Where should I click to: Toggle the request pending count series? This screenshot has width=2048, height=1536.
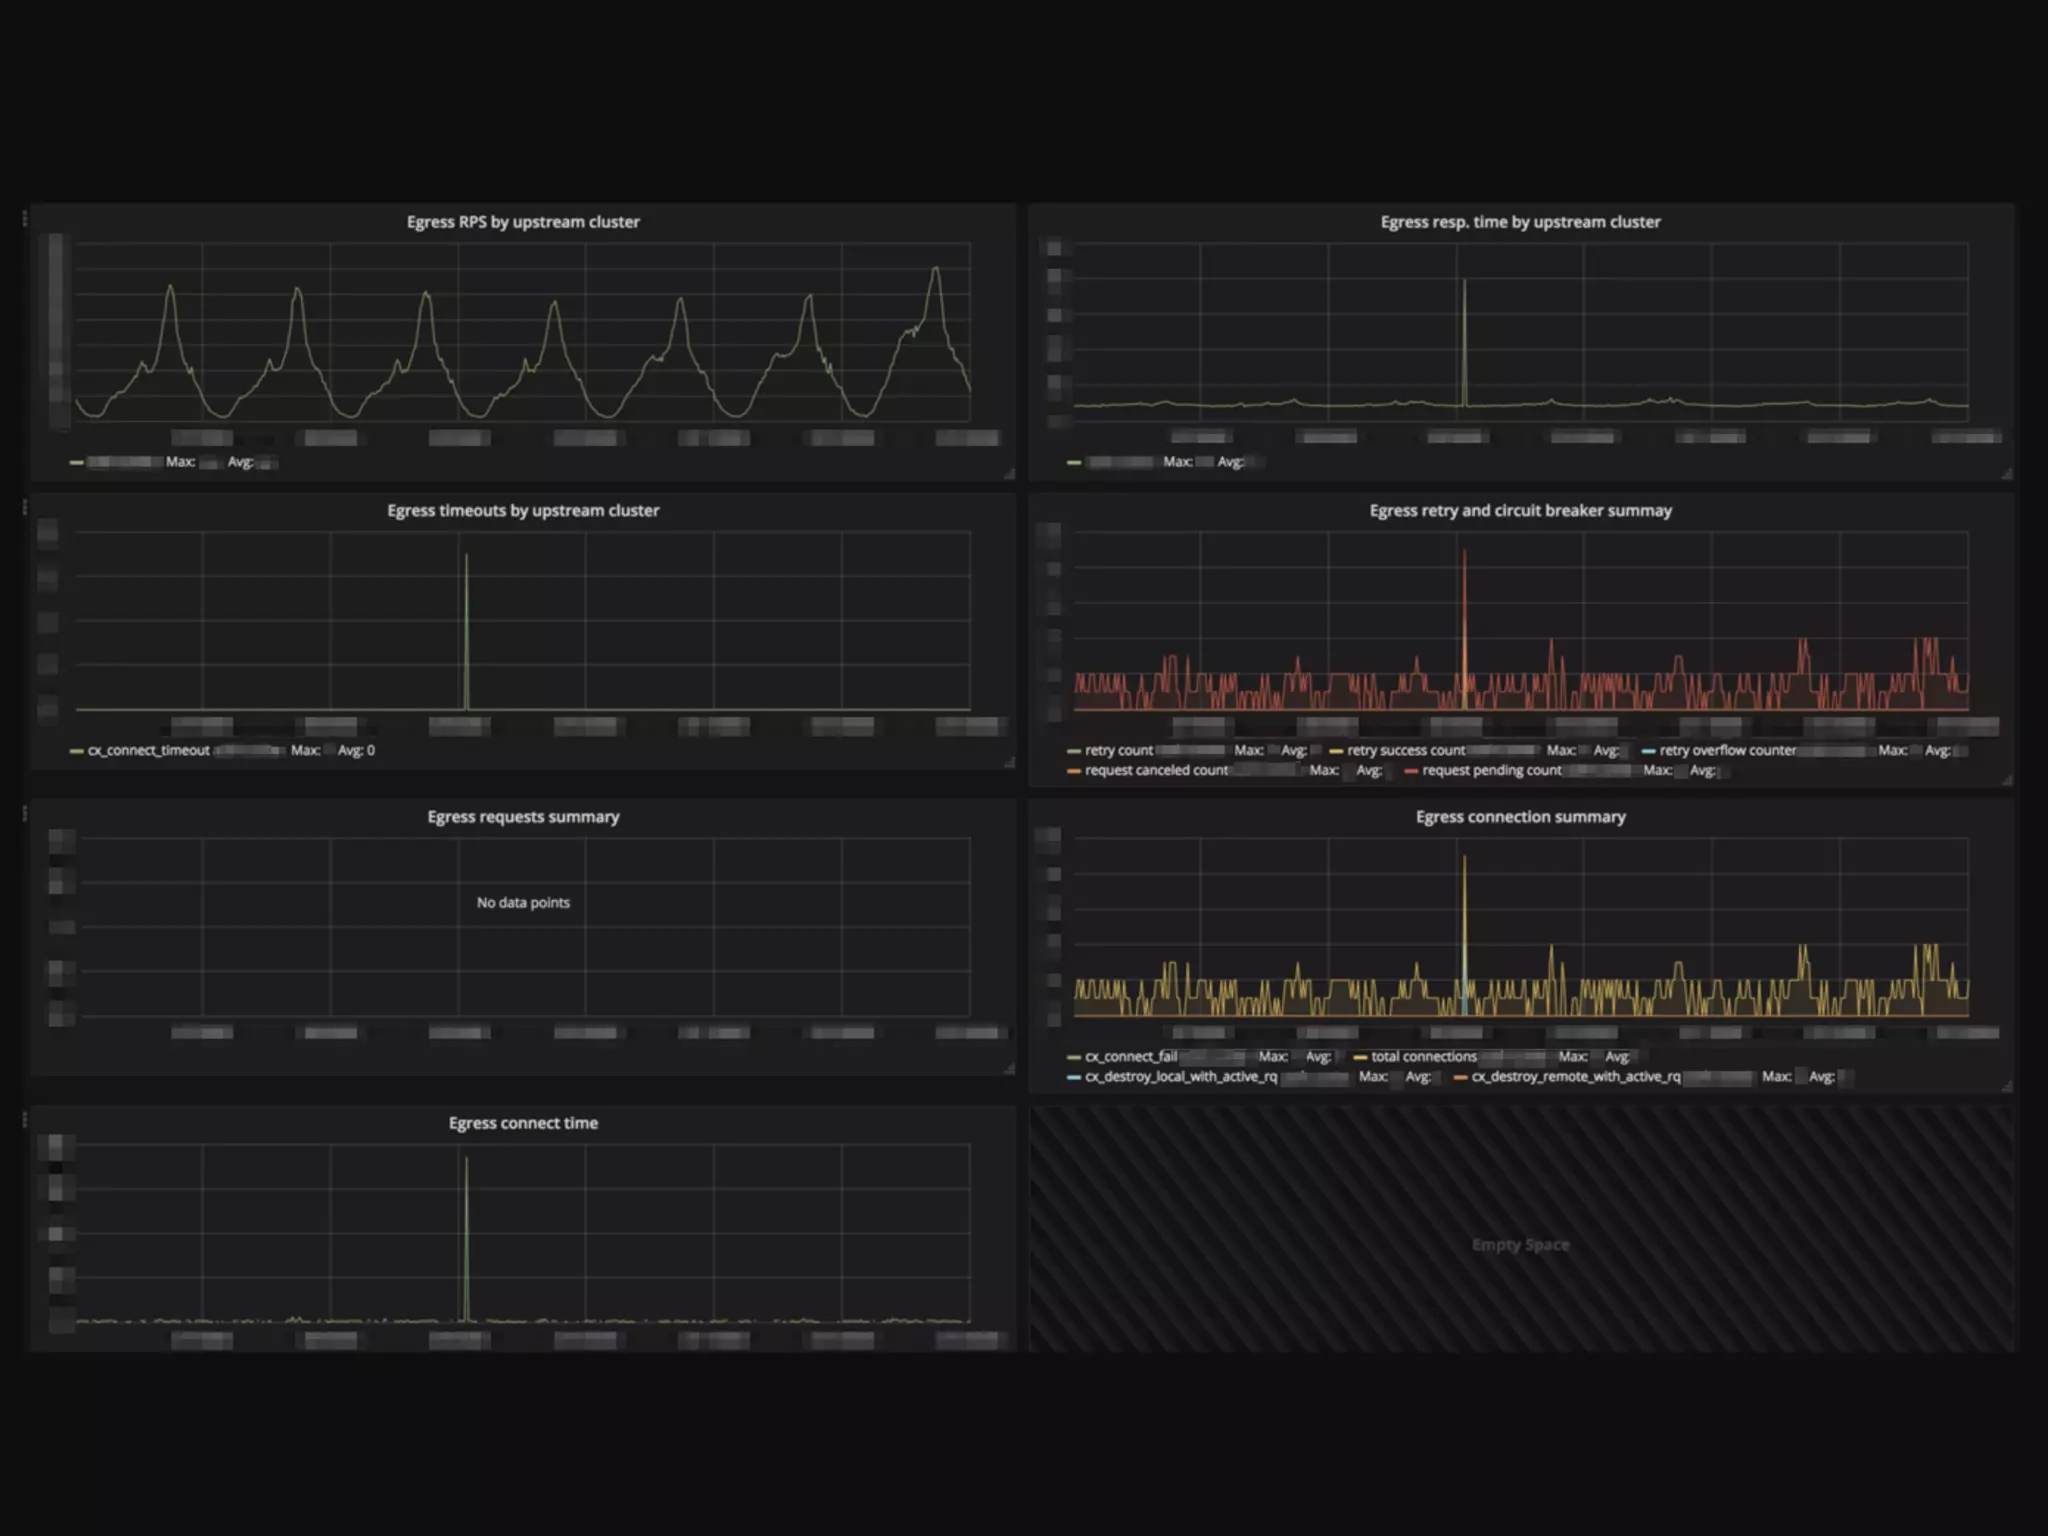(1490, 770)
